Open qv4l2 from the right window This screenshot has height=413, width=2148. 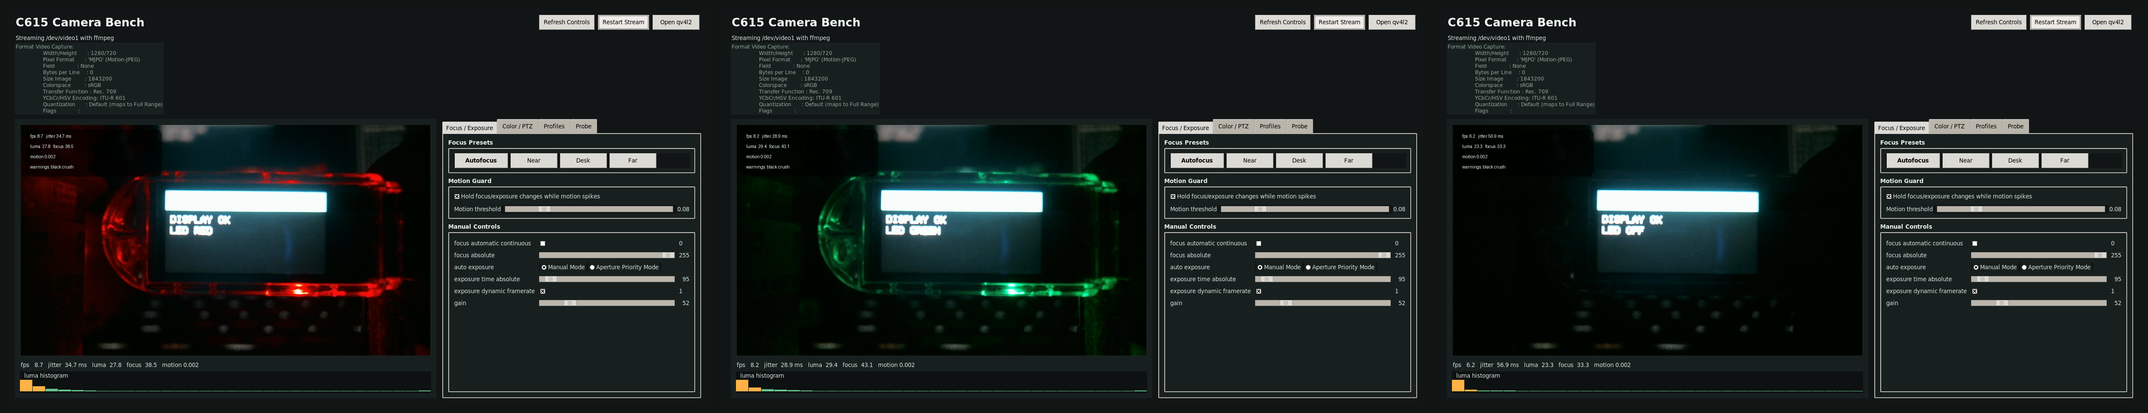coord(2108,22)
